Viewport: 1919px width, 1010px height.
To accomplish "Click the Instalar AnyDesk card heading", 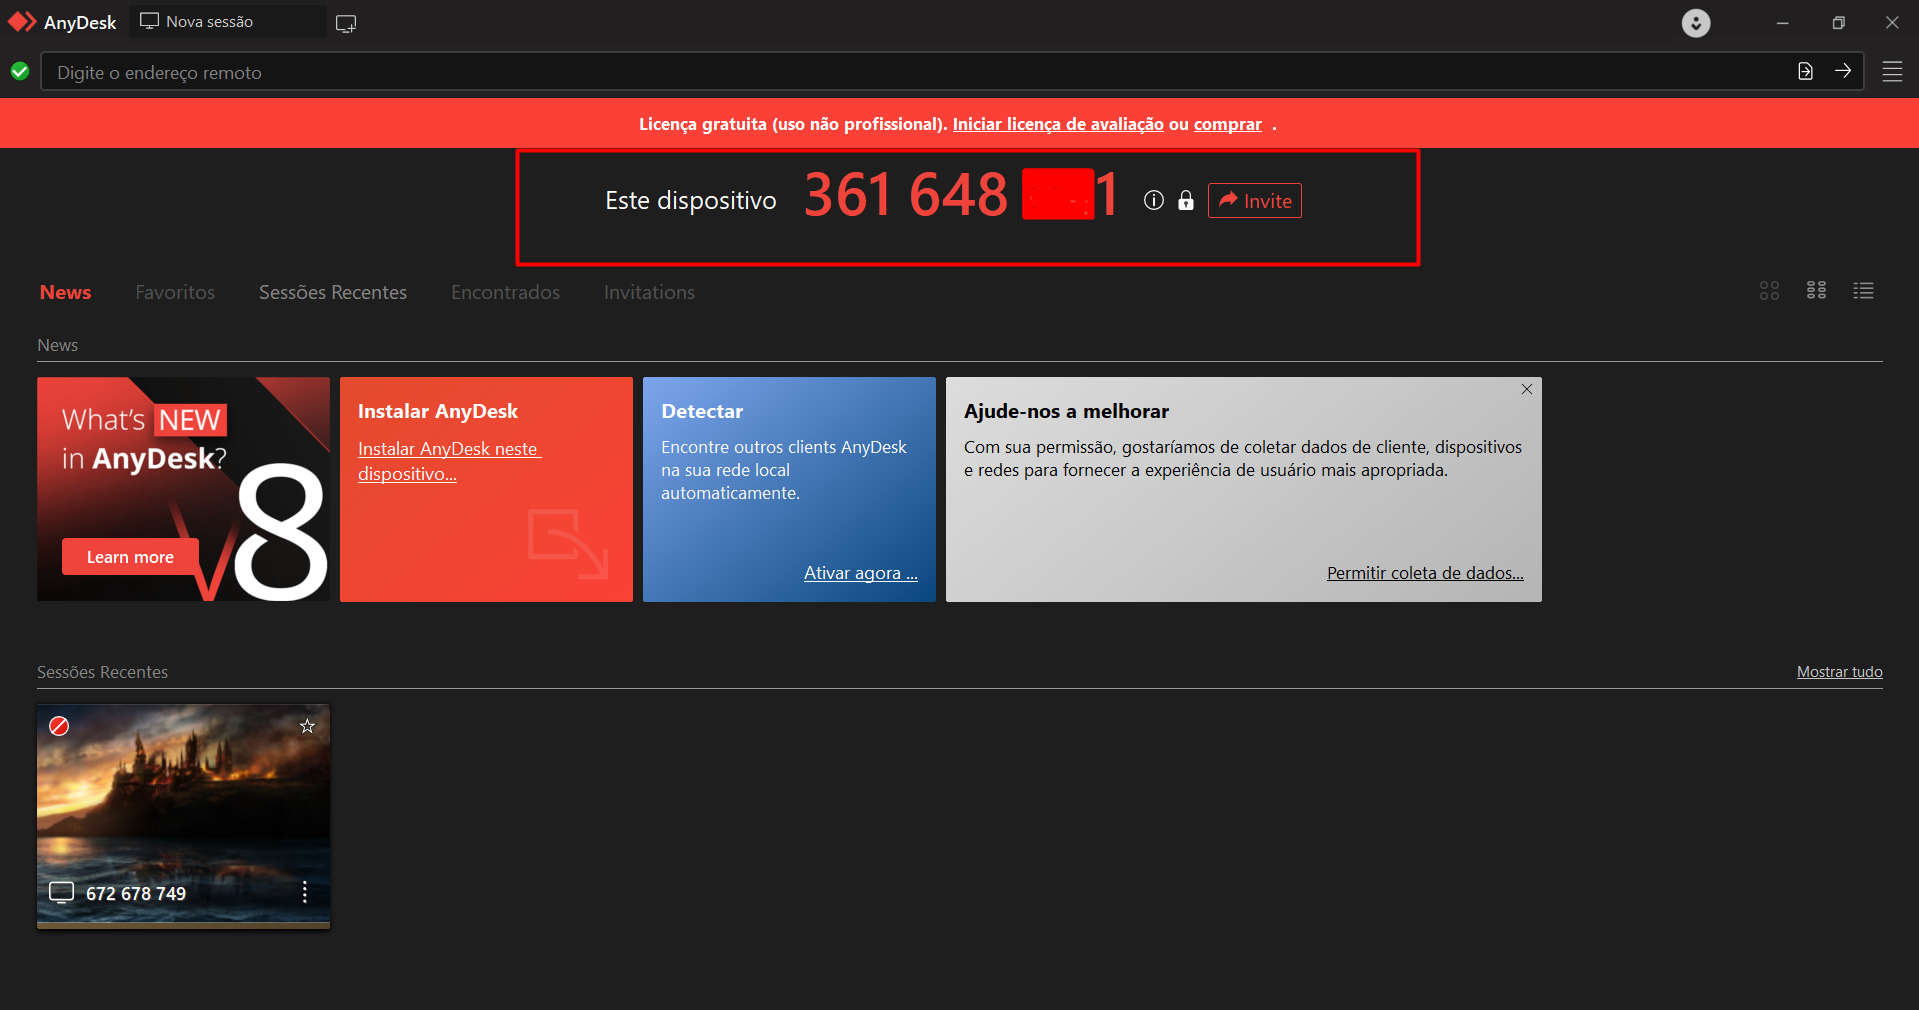I will tap(438, 411).
